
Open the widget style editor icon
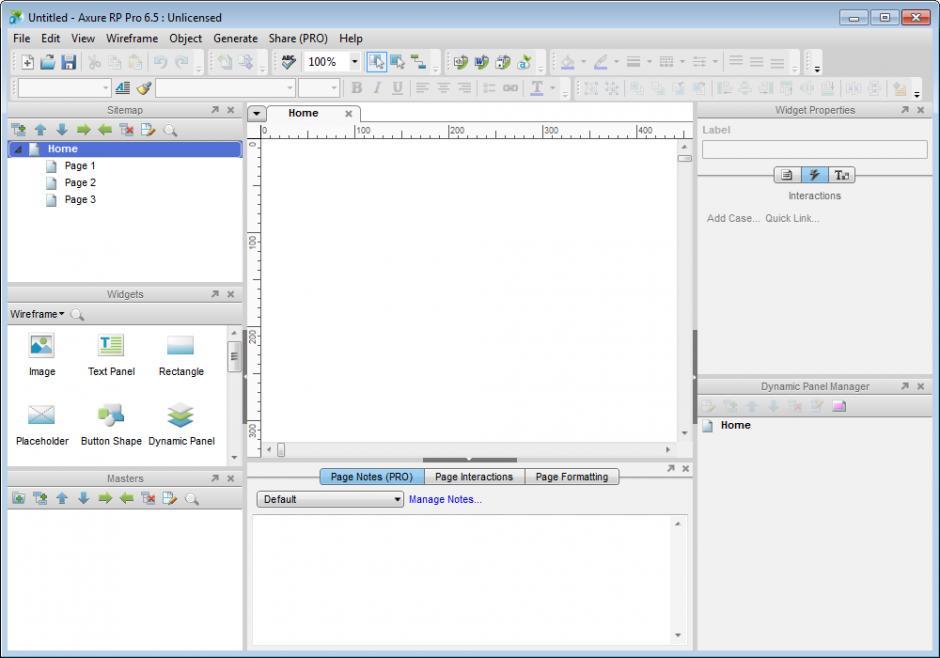tap(122, 89)
